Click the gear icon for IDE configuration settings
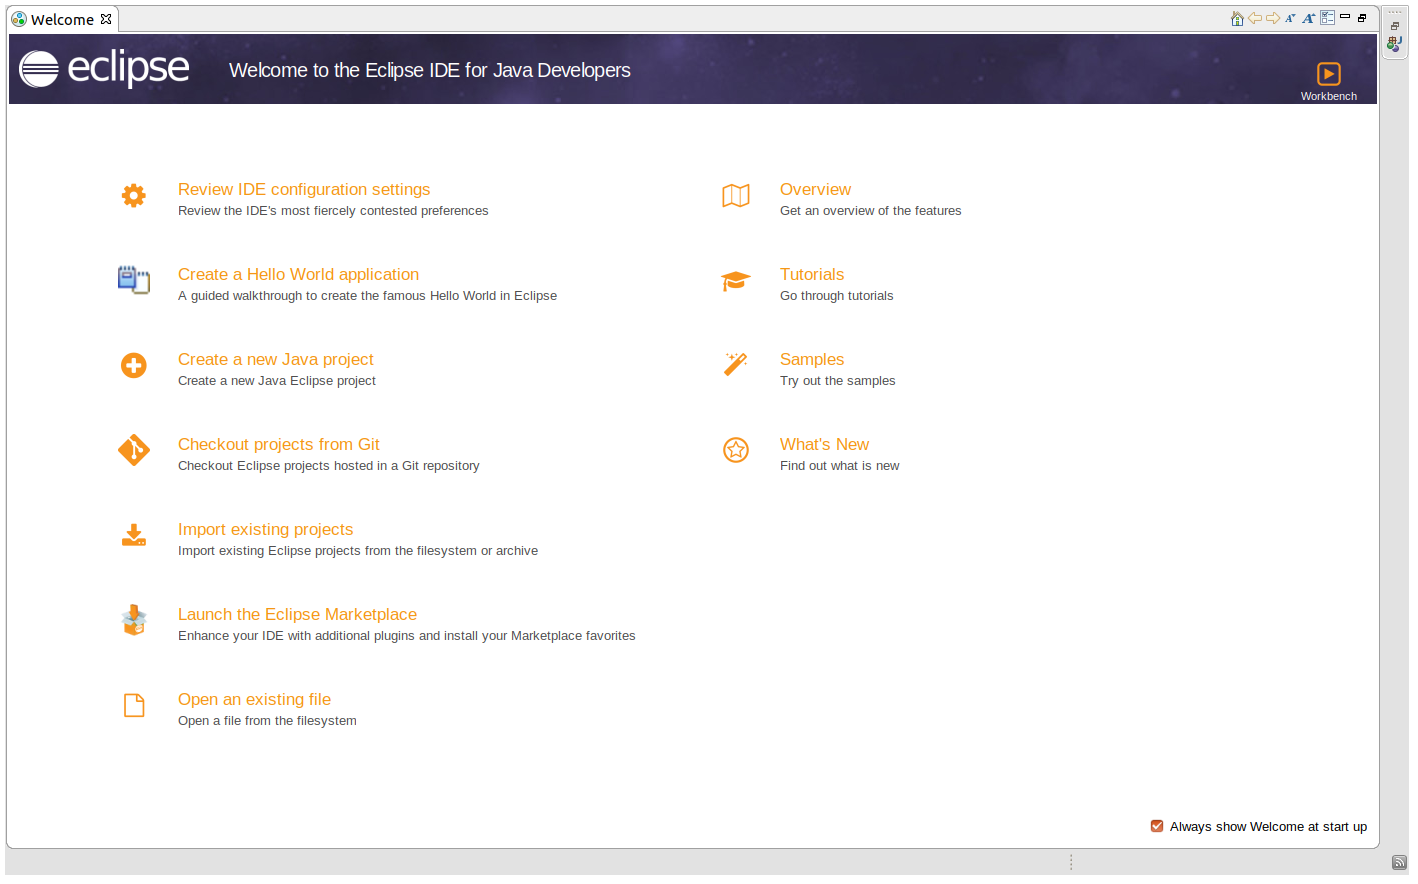The height and width of the screenshot is (884, 1418). (x=134, y=195)
